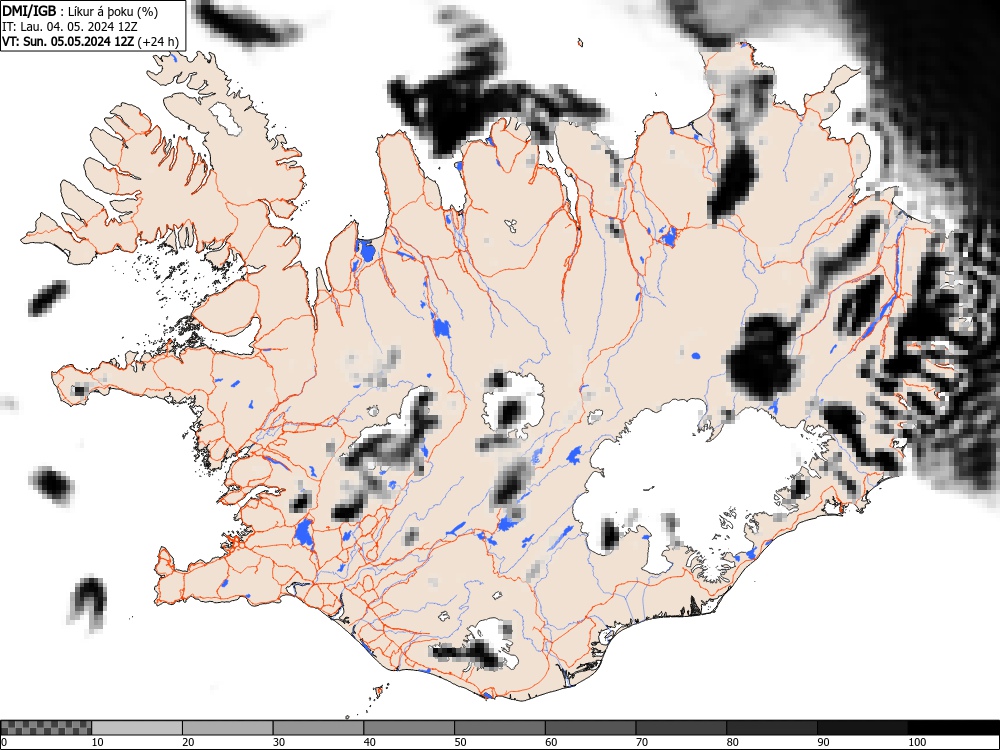Click the legend label 50
The width and height of the screenshot is (1000, 750).
(x=460, y=742)
